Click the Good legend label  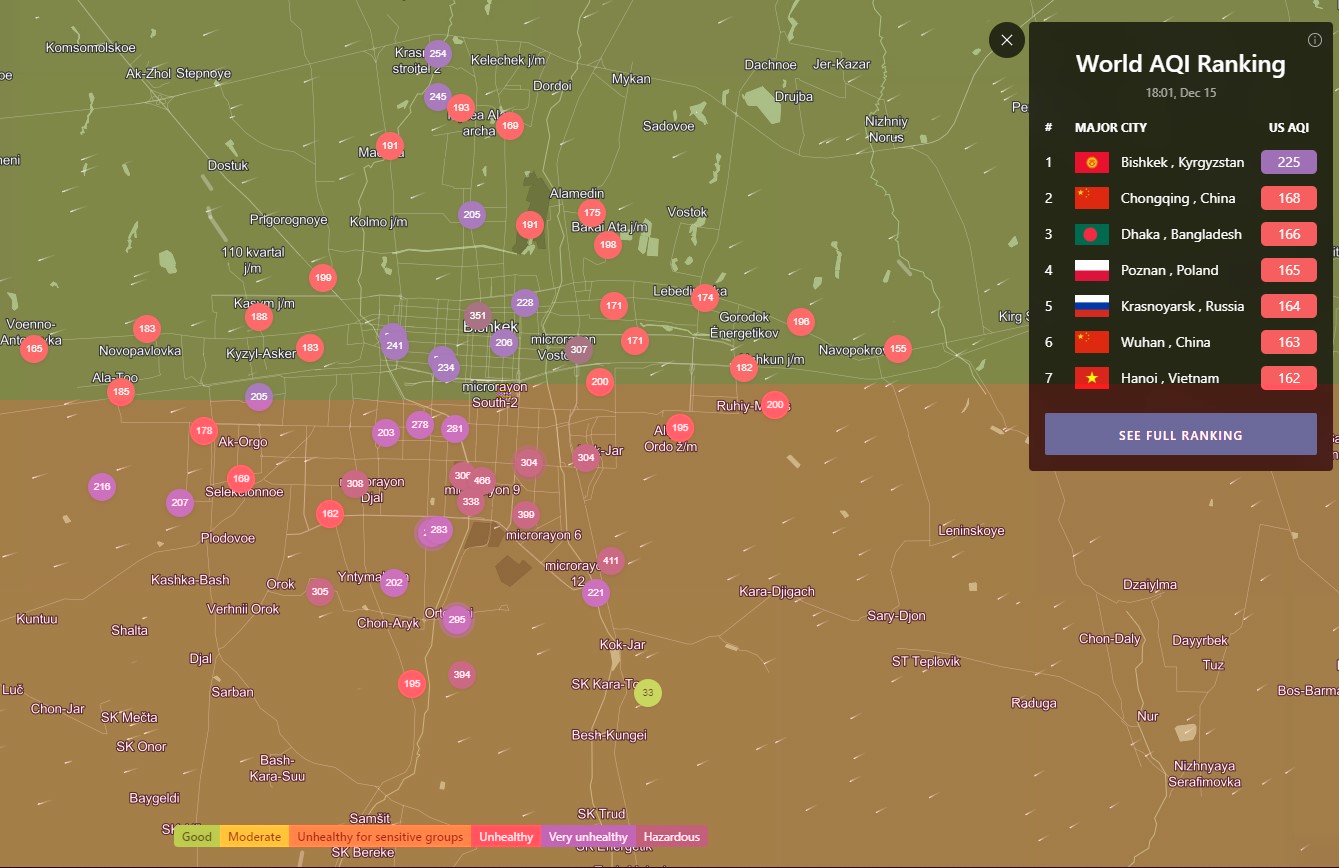pyautogui.click(x=197, y=837)
